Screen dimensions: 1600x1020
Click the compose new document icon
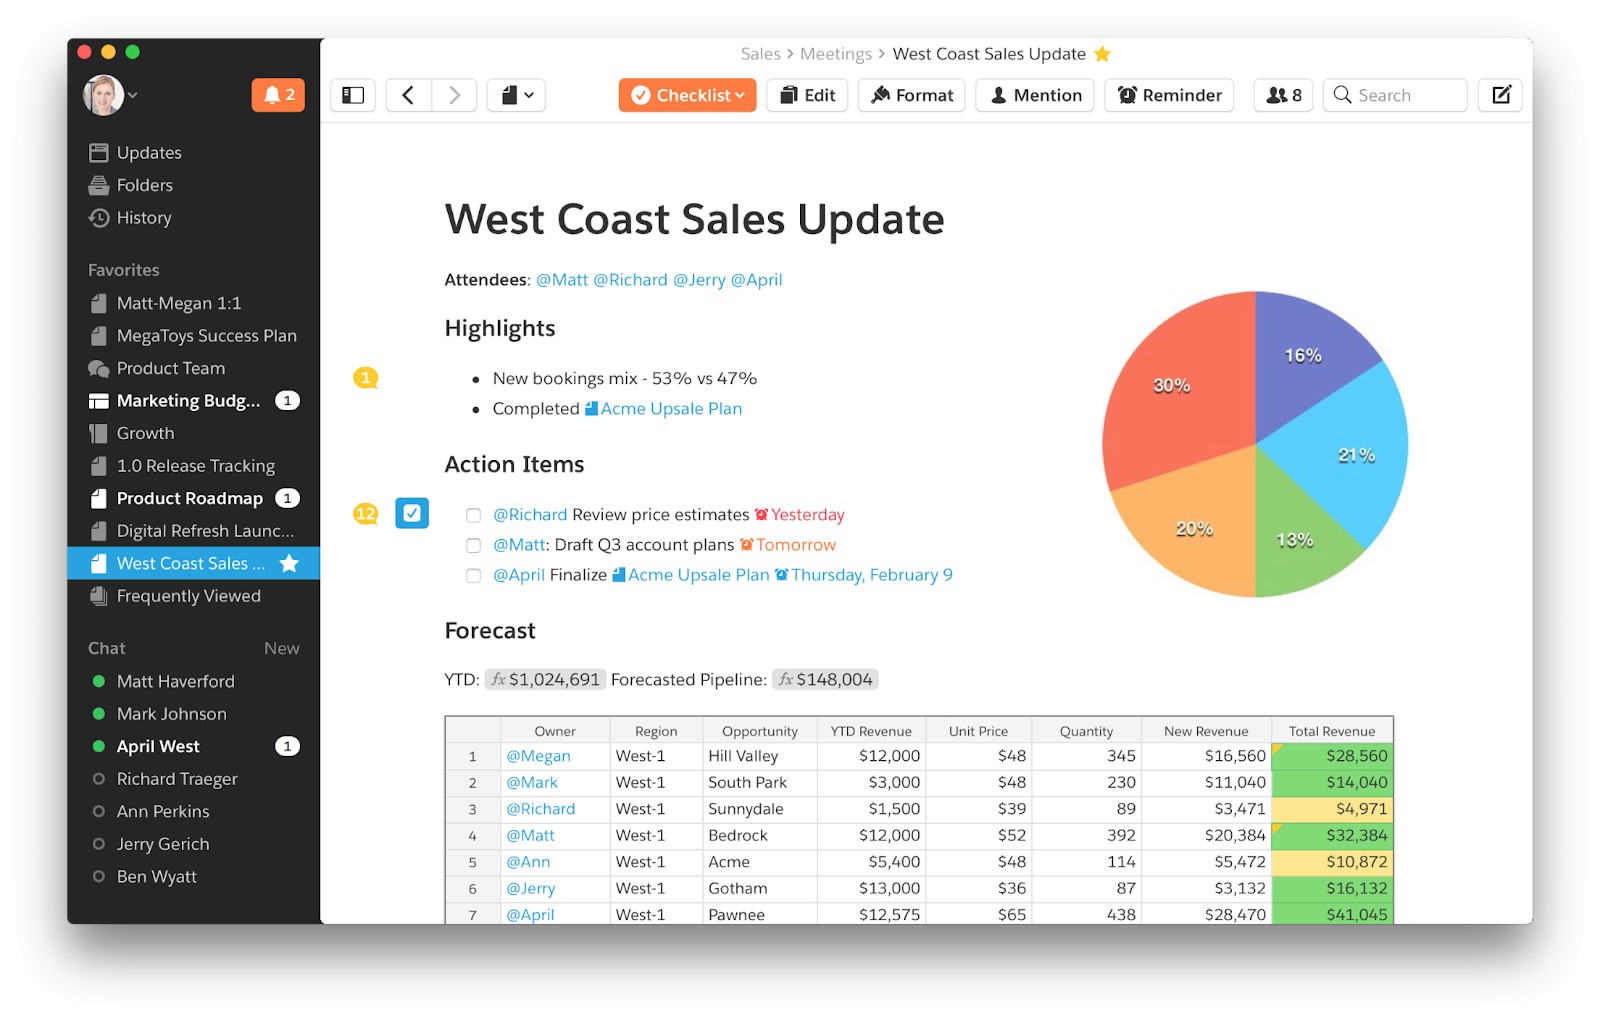[1500, 95]
